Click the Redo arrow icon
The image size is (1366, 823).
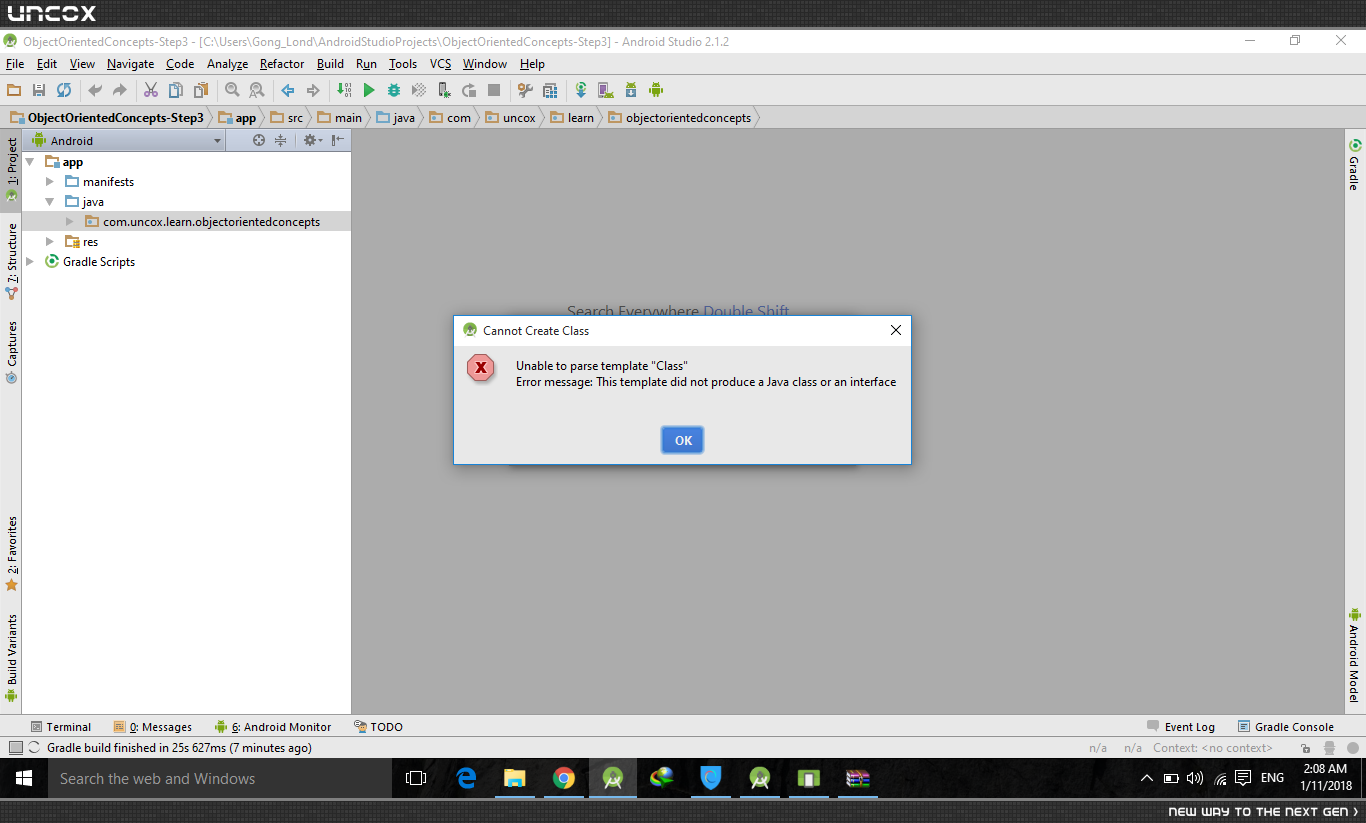(x=120, y=90)
